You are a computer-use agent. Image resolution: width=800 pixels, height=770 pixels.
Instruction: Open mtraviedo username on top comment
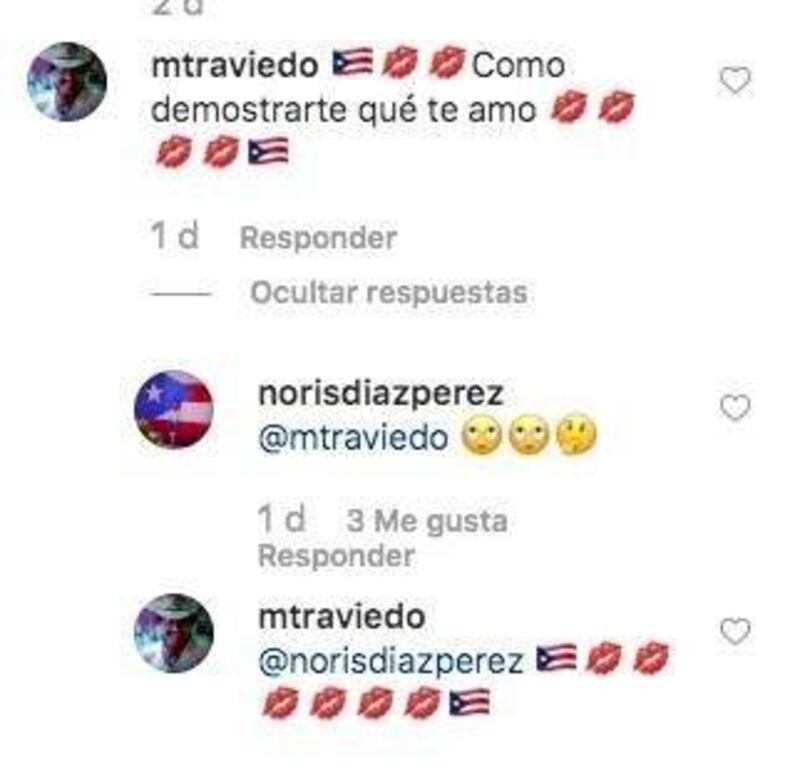coord(235,66)
